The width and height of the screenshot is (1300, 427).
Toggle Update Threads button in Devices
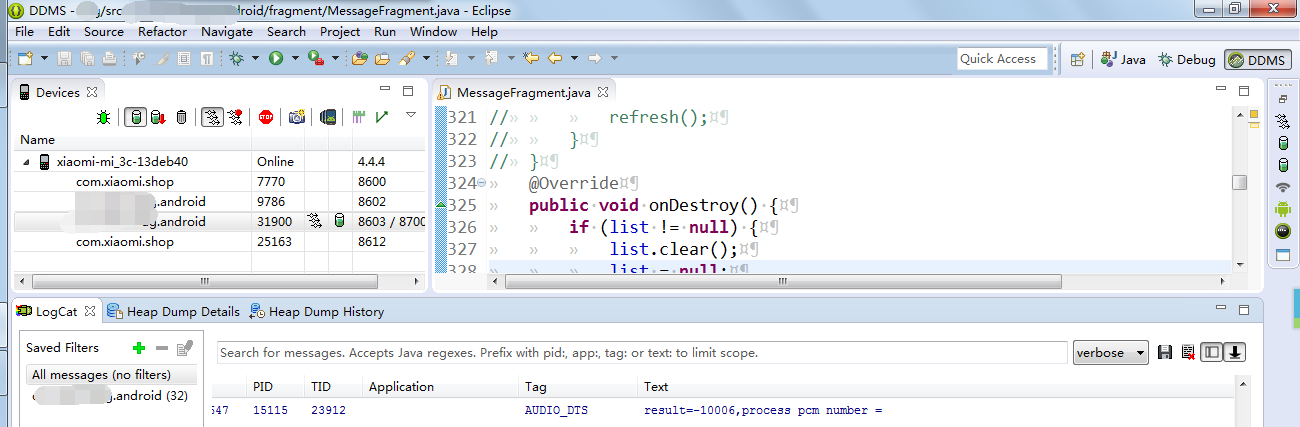pos(211,117)
